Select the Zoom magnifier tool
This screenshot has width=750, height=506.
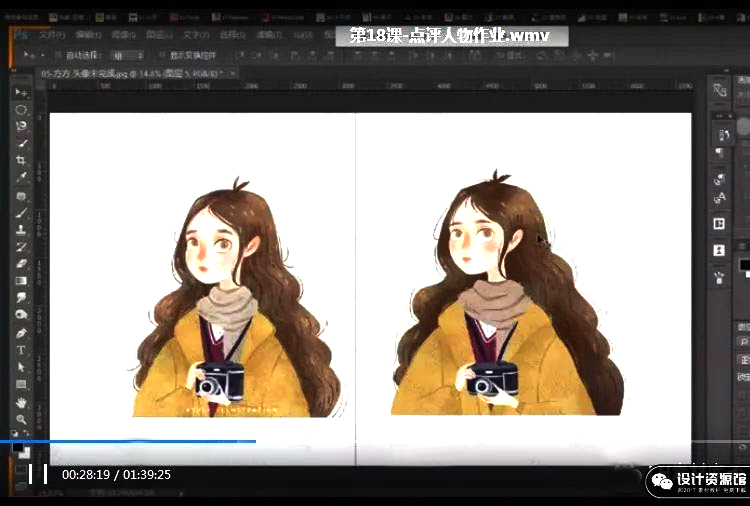[21, 419]
